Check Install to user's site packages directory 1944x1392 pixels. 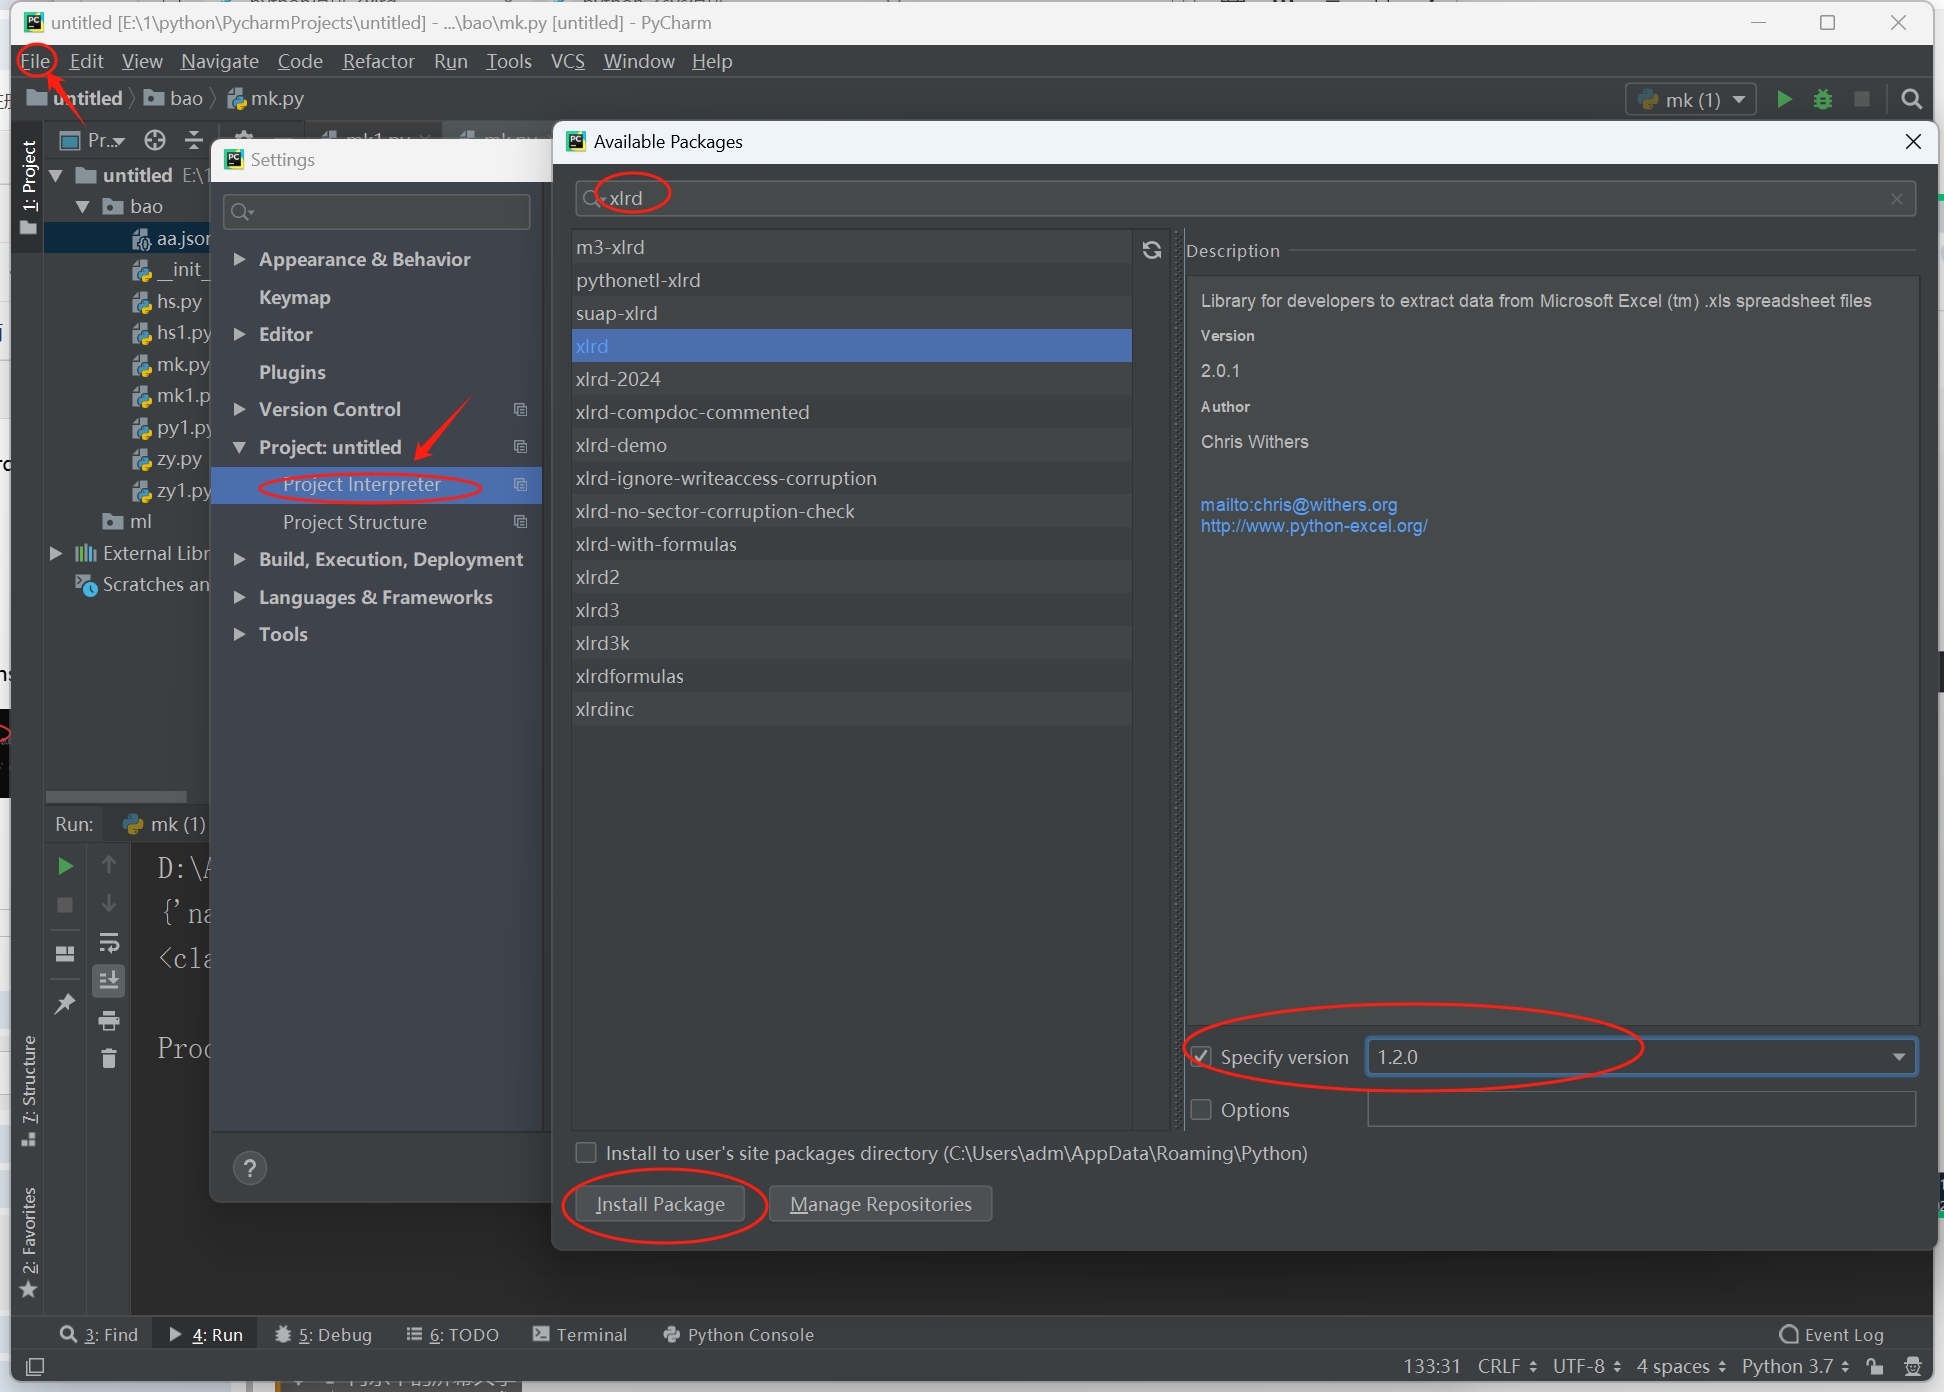point(586,1153)
